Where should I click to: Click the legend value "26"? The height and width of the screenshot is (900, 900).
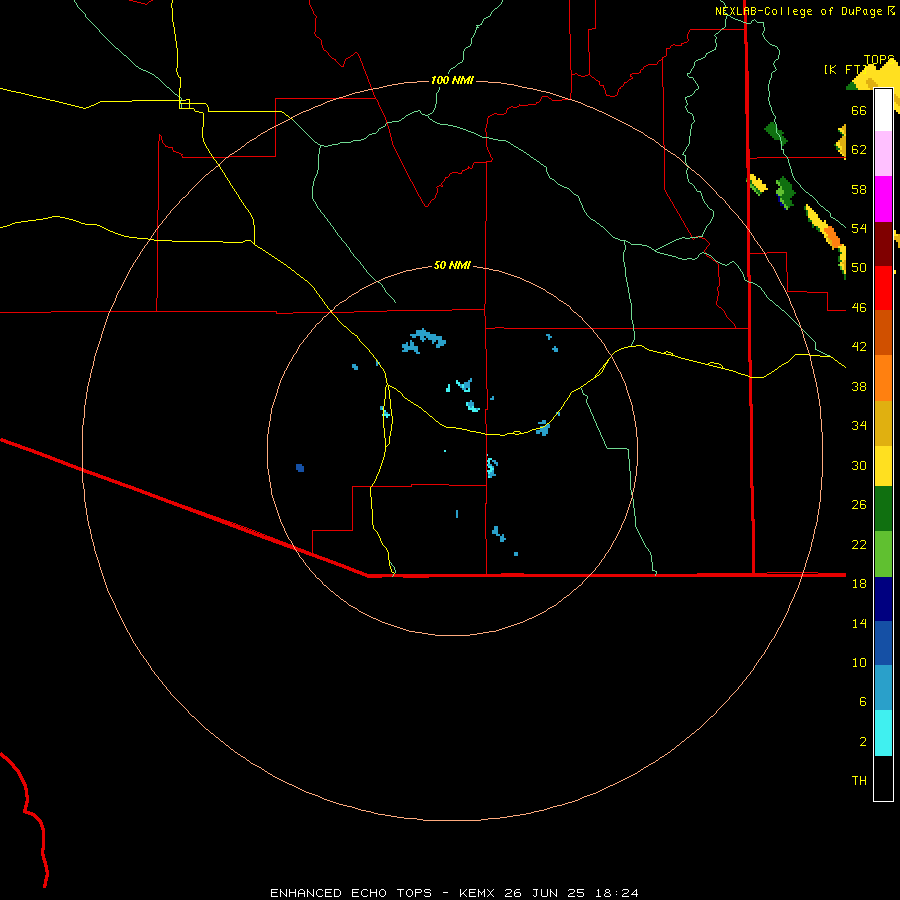point(859,505)
